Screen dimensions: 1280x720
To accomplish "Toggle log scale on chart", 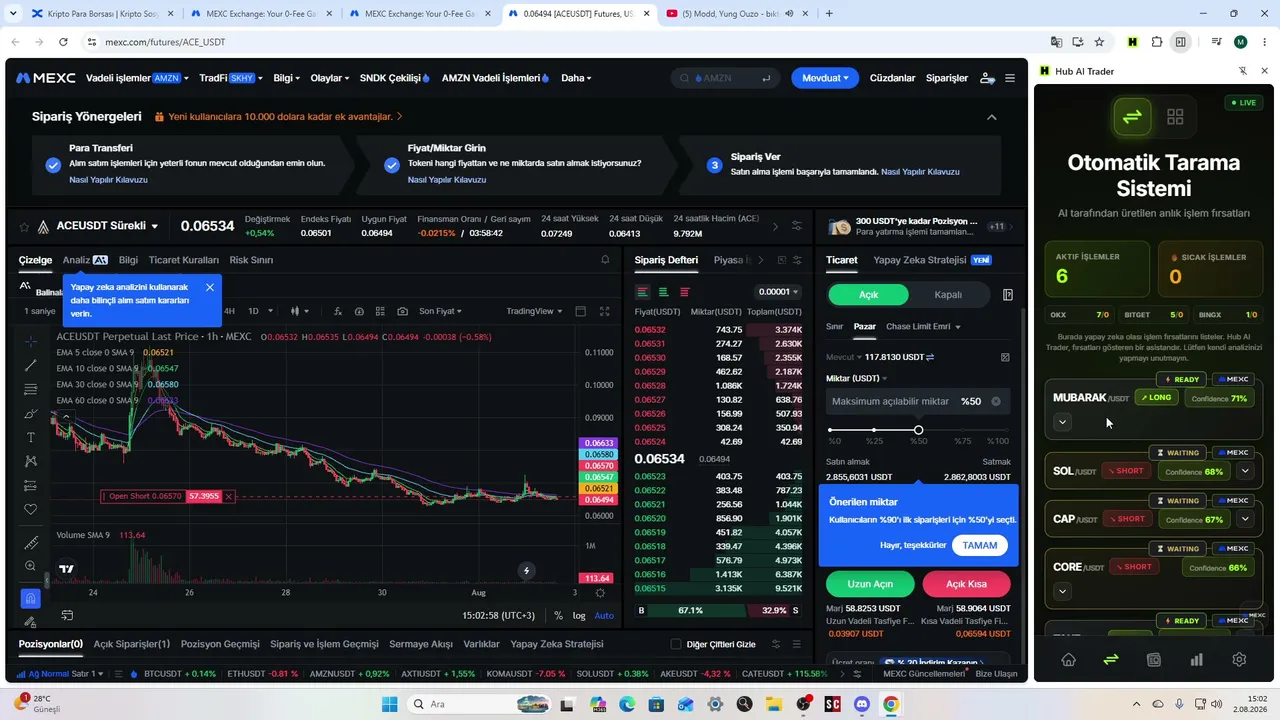I will point(579,615).
